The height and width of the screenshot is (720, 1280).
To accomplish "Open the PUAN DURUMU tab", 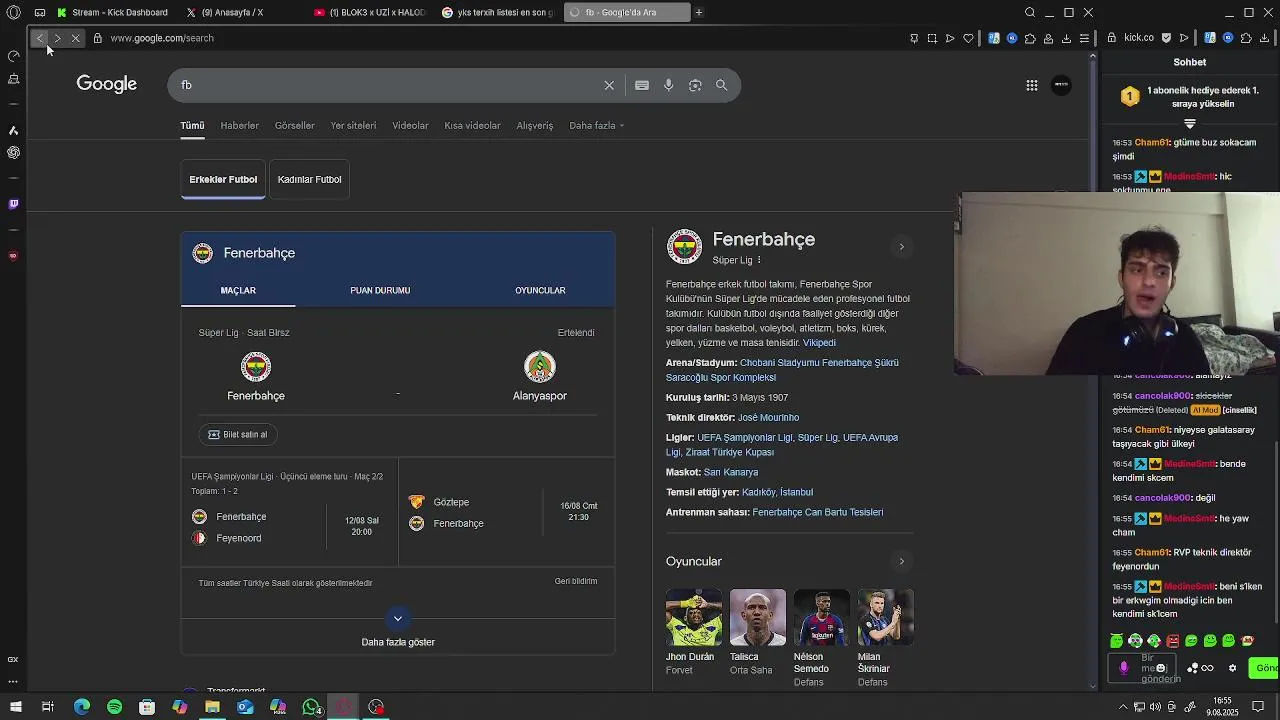I will (x=380, y=291).
